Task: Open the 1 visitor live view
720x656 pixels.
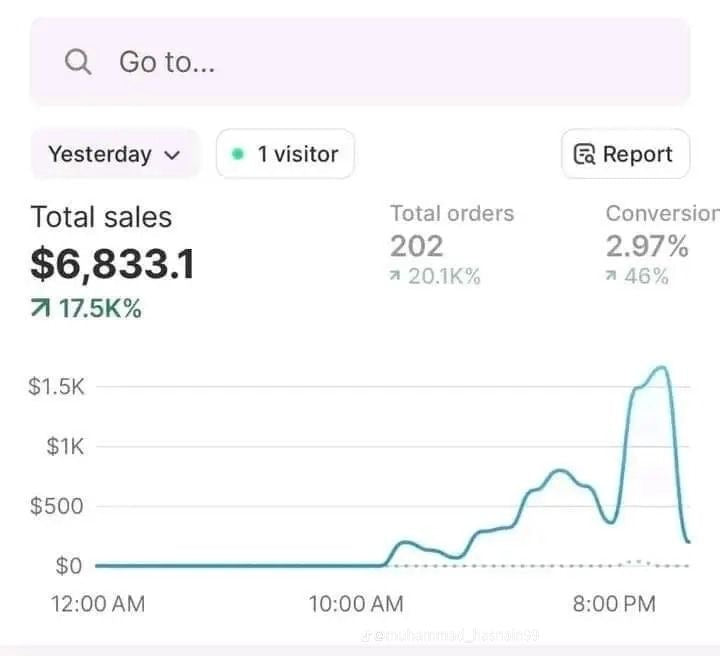Action: point(285,155)
